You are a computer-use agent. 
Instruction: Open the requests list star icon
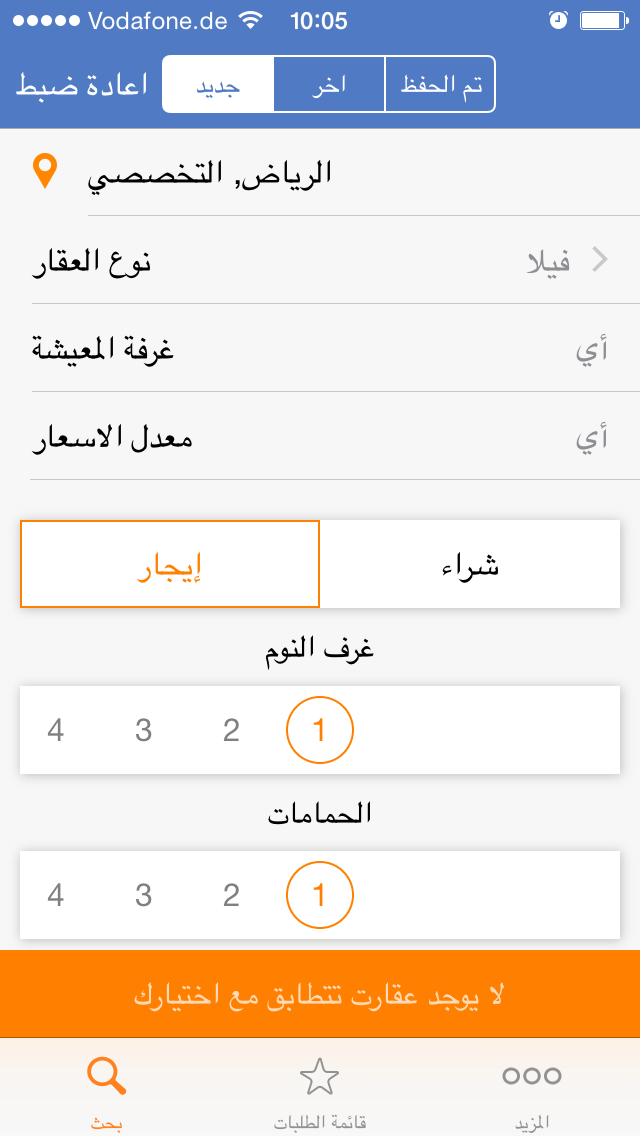[320, 1076]
